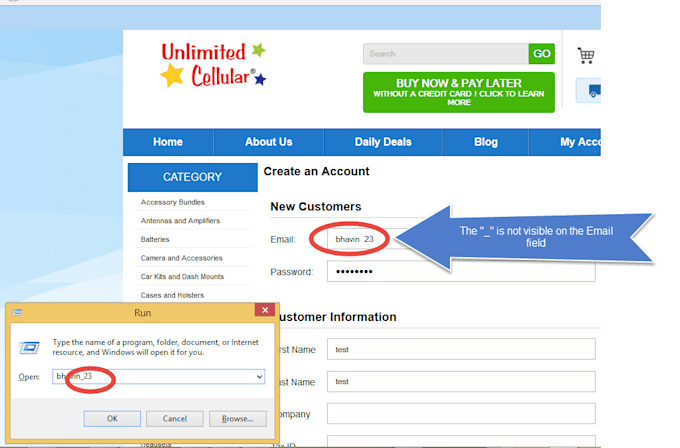Viewport: 680px width, 448px height.
Task: Click the Run program icon in dialog
Action: (x=29, y=347)
